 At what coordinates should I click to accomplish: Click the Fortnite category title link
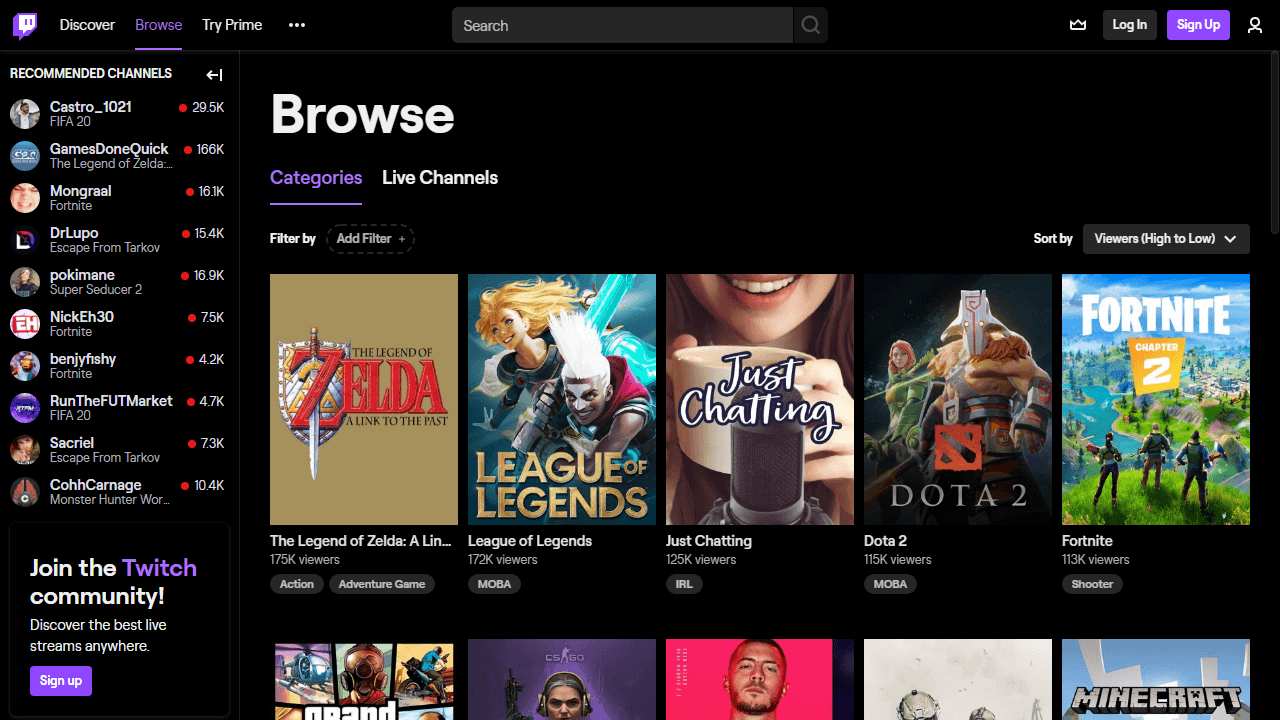tap(1087, 541)
